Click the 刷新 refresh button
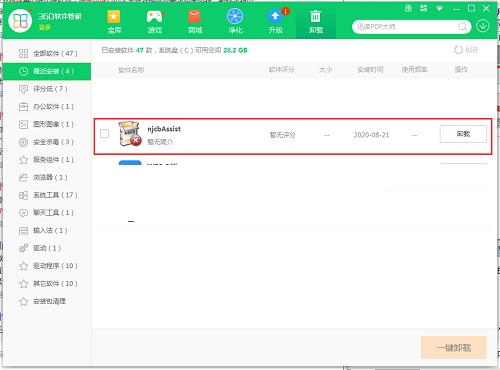The height and width of the screenshot is (370, 500). pyautogui.click(x=466, y=50)
